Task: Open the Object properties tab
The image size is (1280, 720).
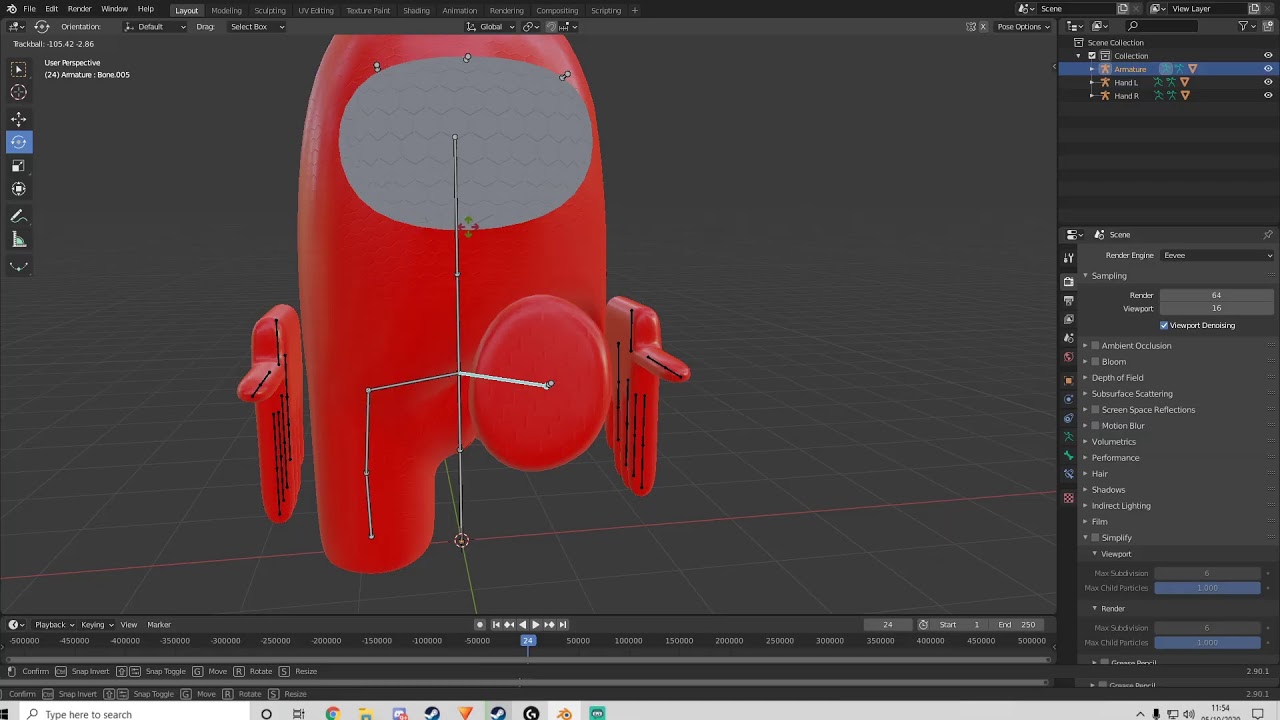Action: 1068,380
